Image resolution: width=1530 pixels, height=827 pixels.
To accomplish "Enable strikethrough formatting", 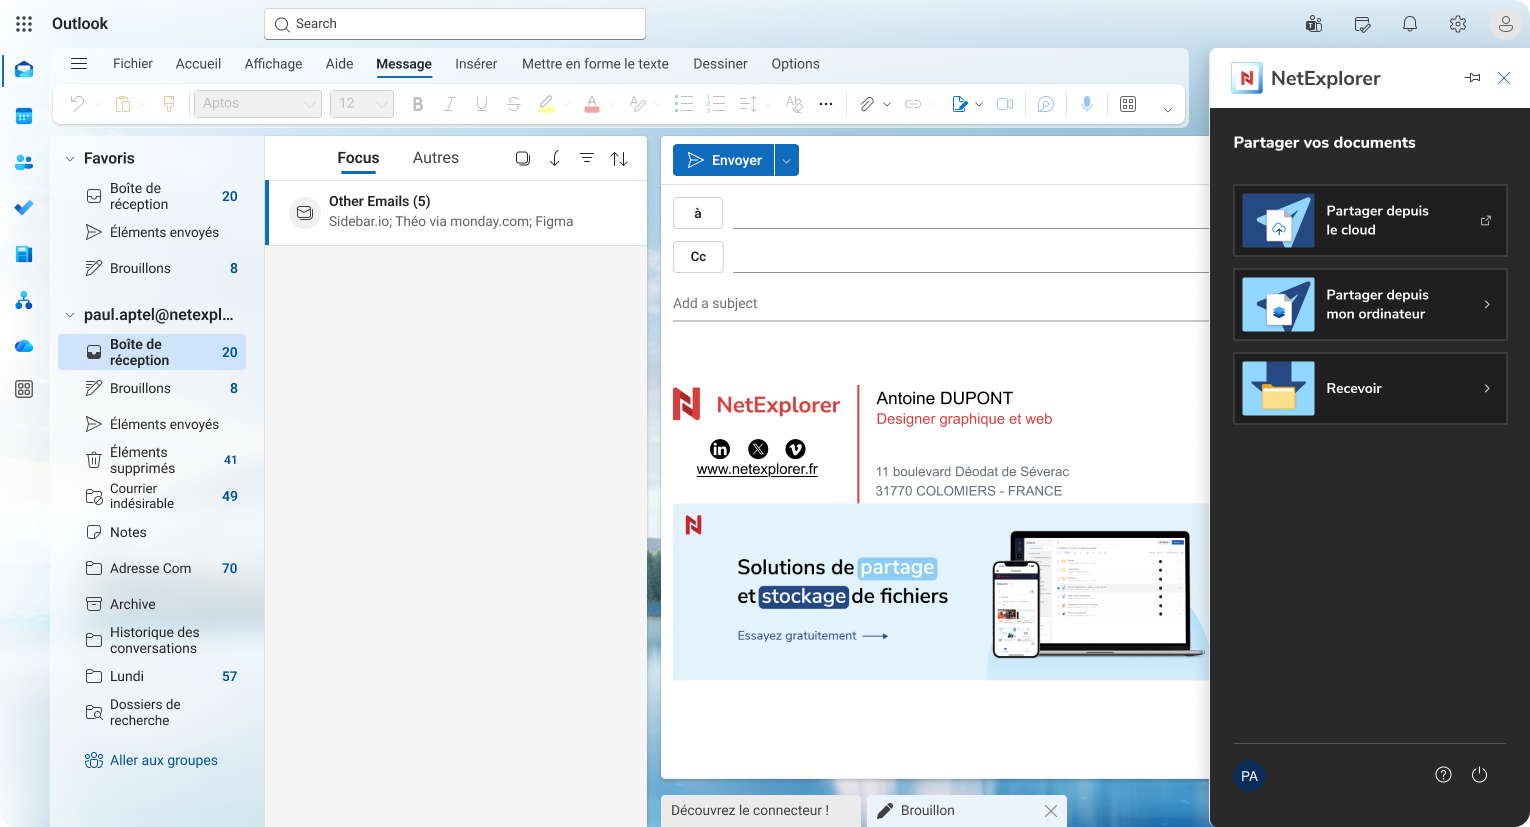I will pos(513,103).
